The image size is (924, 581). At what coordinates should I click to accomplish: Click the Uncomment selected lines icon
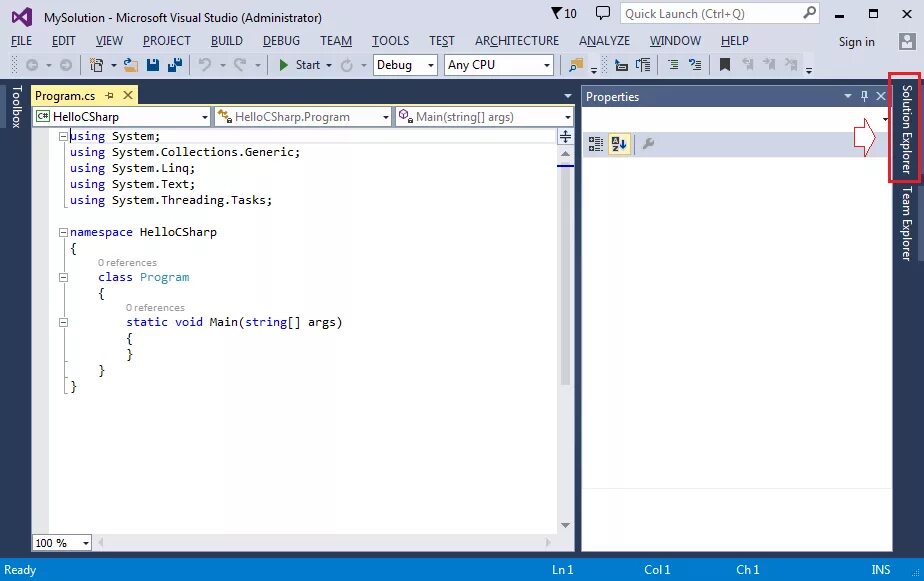point(695,65)
